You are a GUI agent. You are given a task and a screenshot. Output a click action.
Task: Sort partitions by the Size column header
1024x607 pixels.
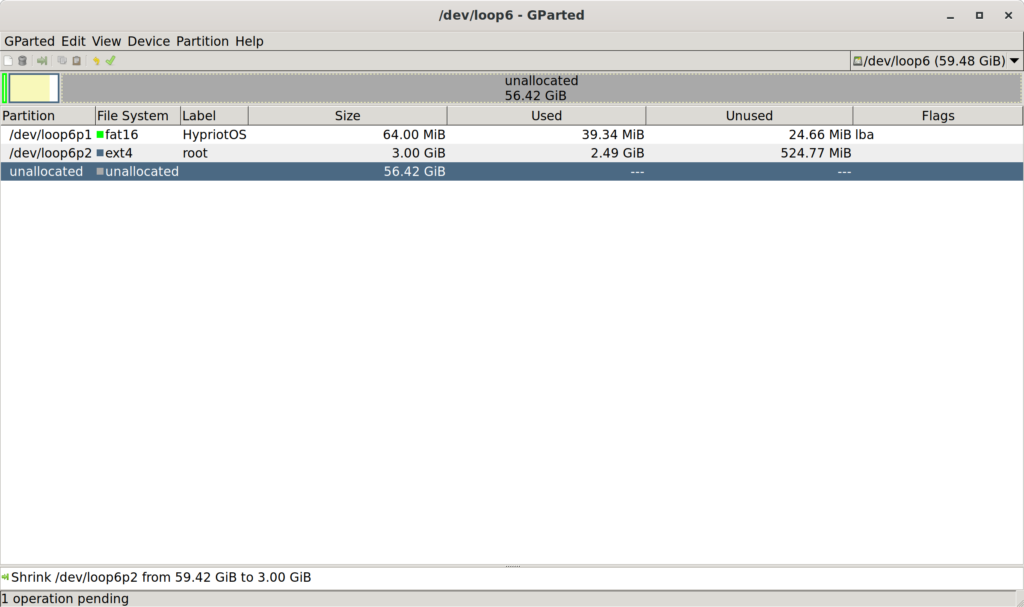[x=347, y=116]
